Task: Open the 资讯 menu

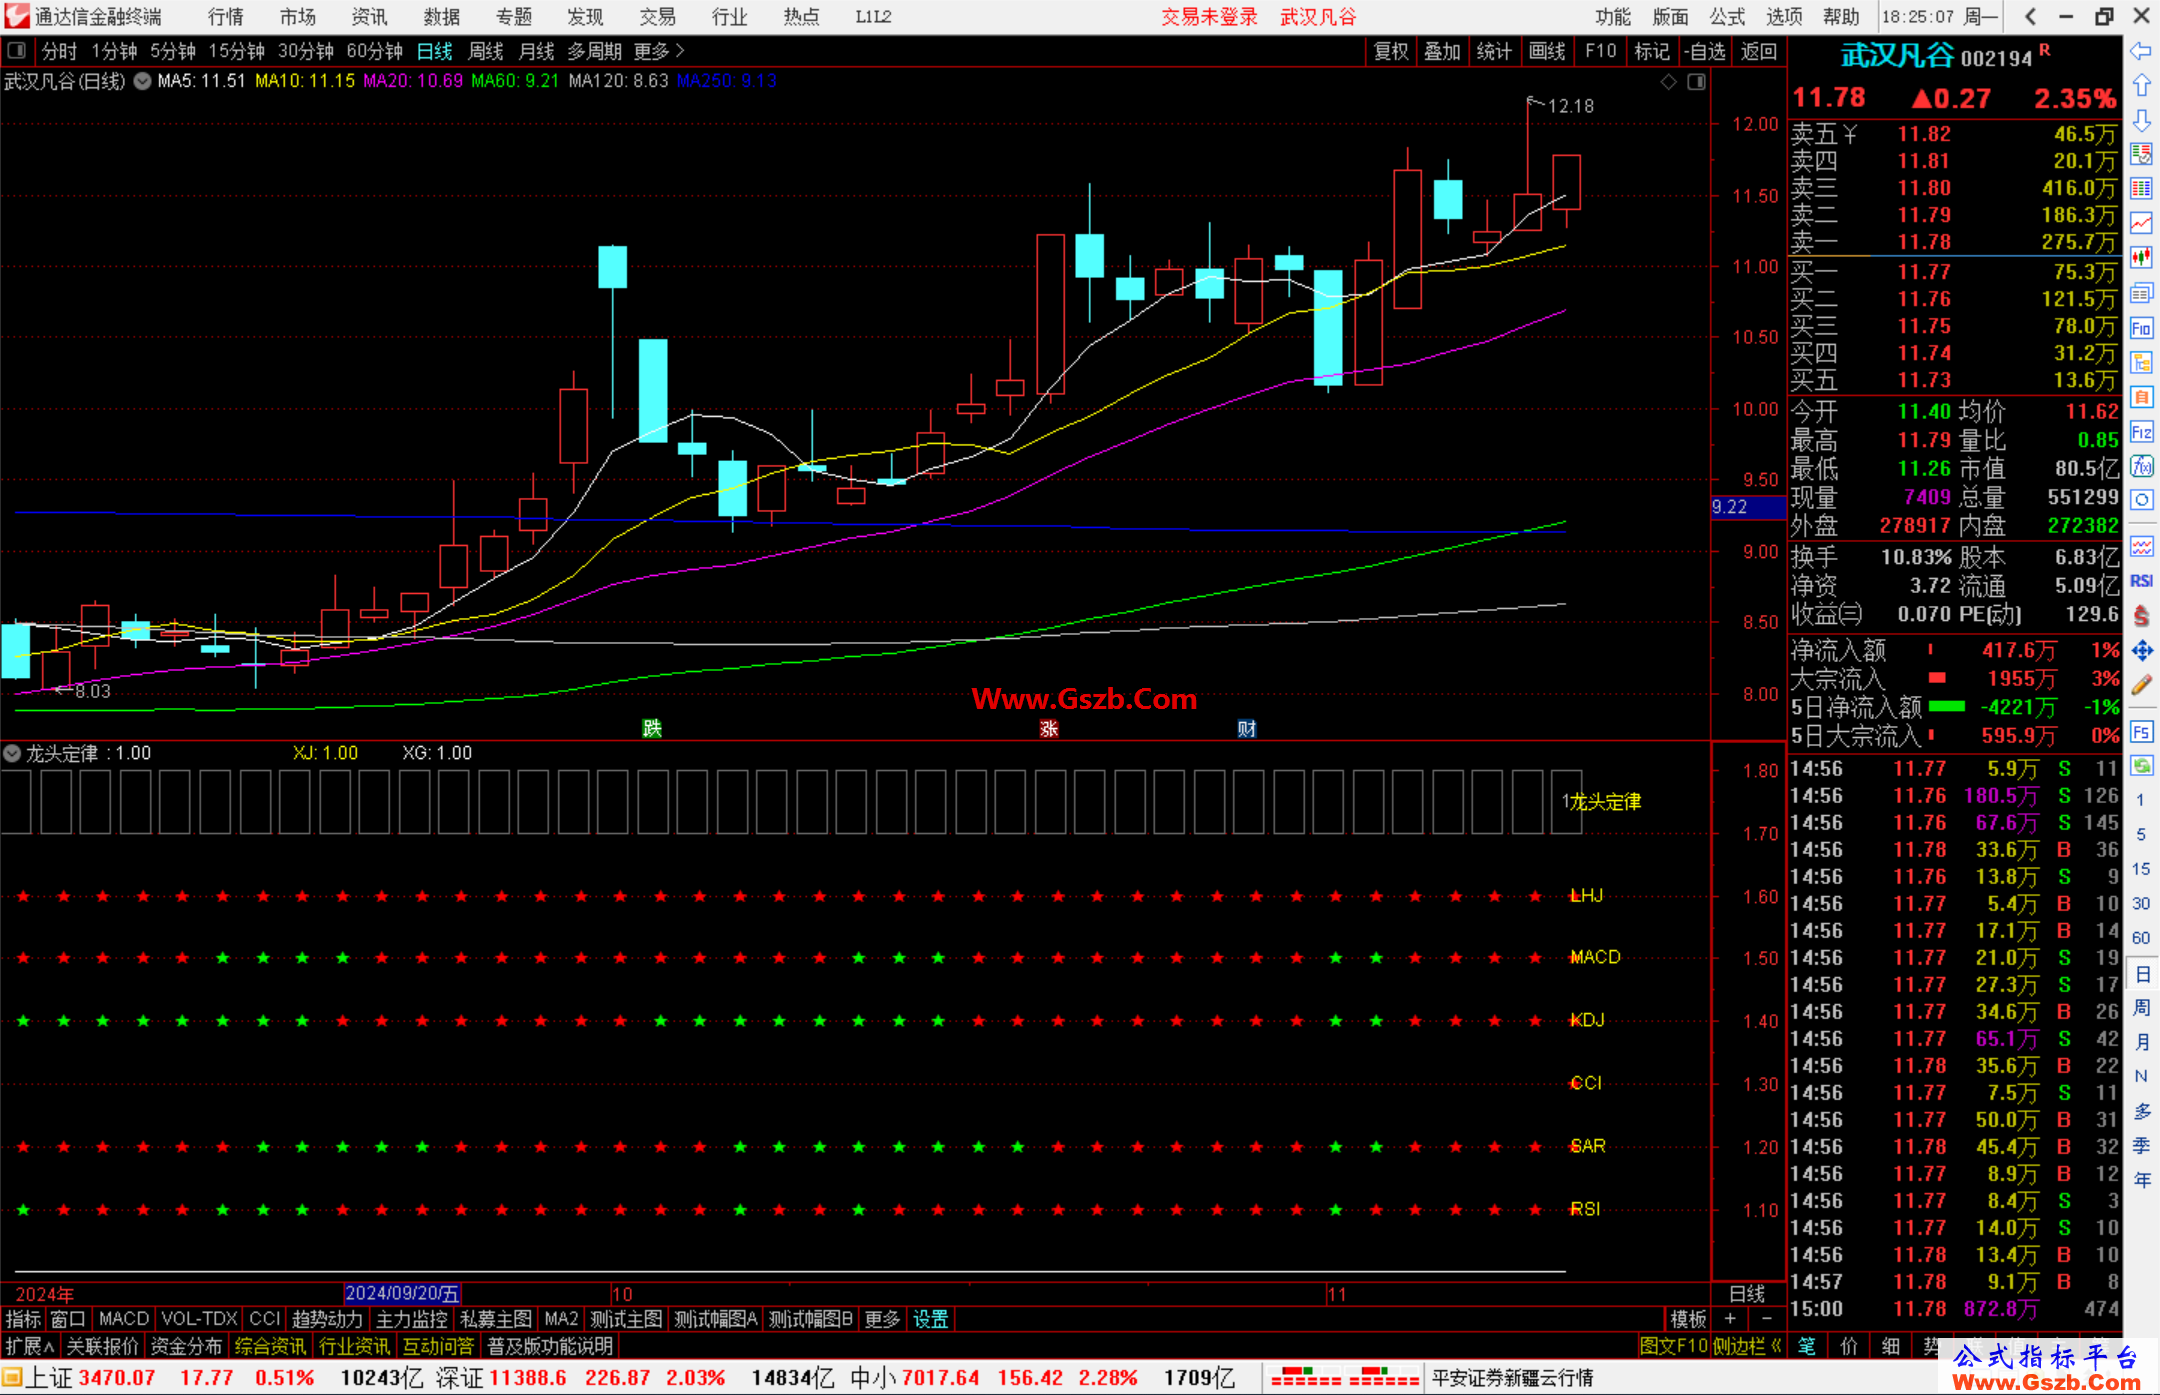Action: pos(370,17)
